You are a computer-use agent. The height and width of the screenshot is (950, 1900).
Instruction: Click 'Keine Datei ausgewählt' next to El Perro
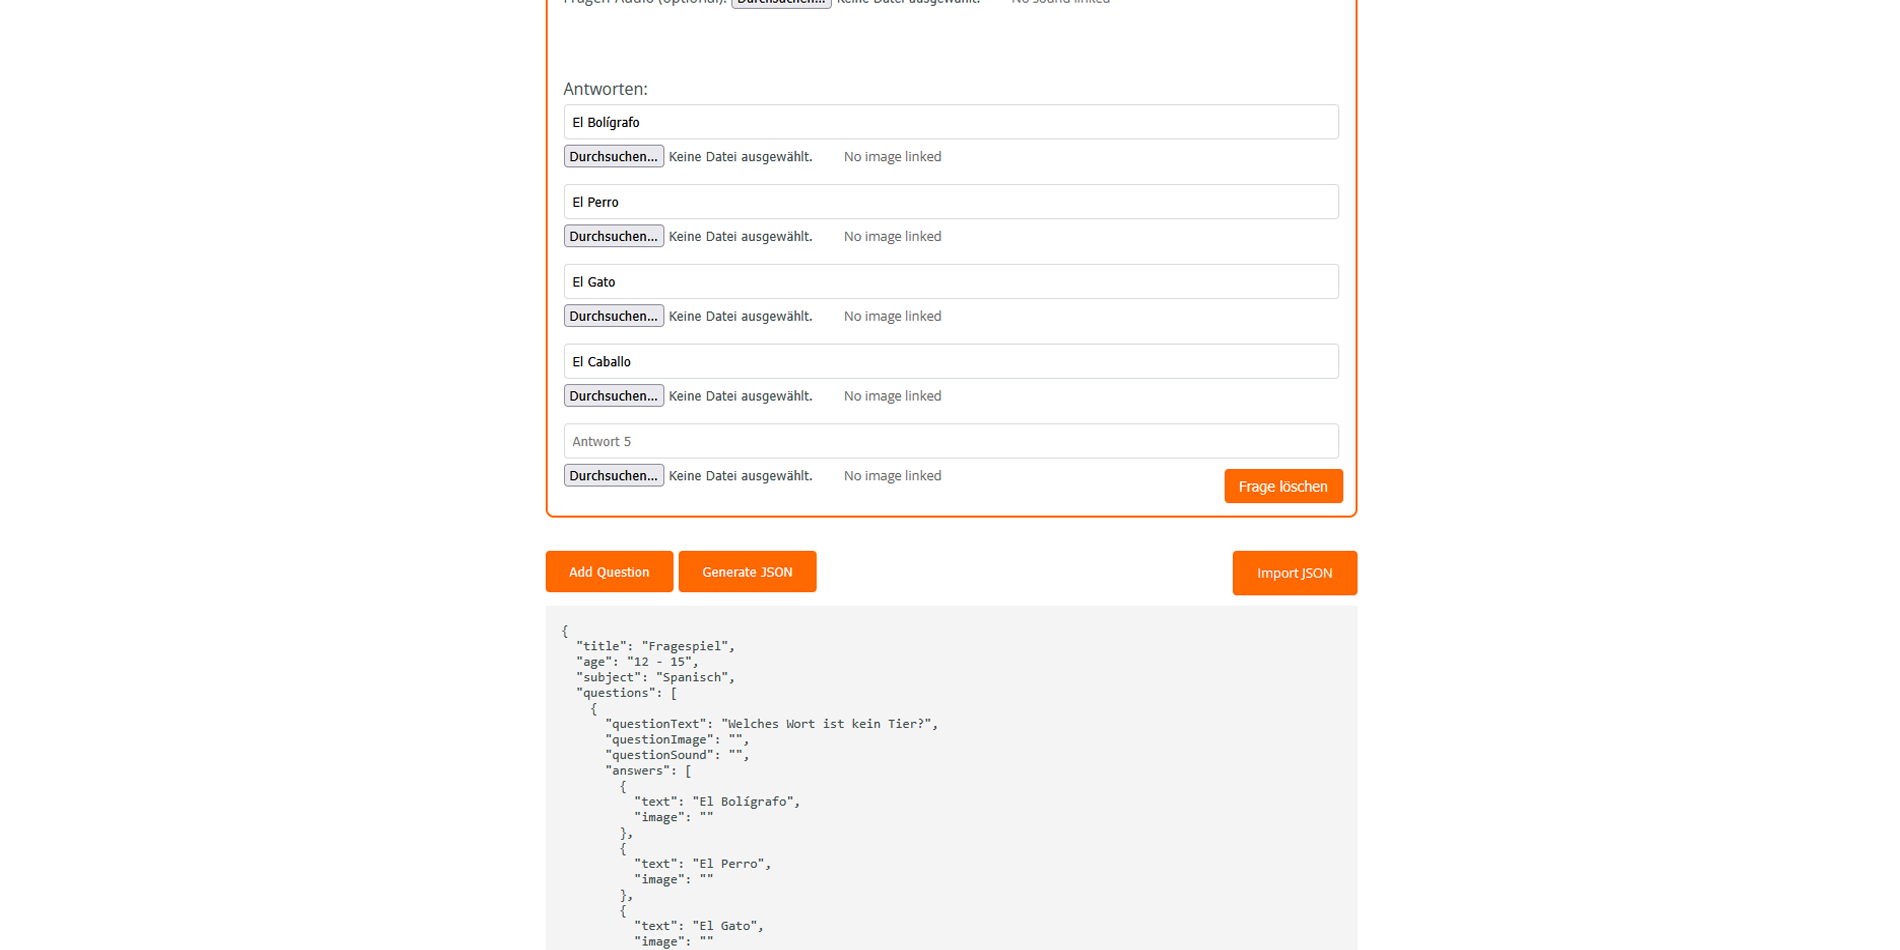click(x=740, y=237)
